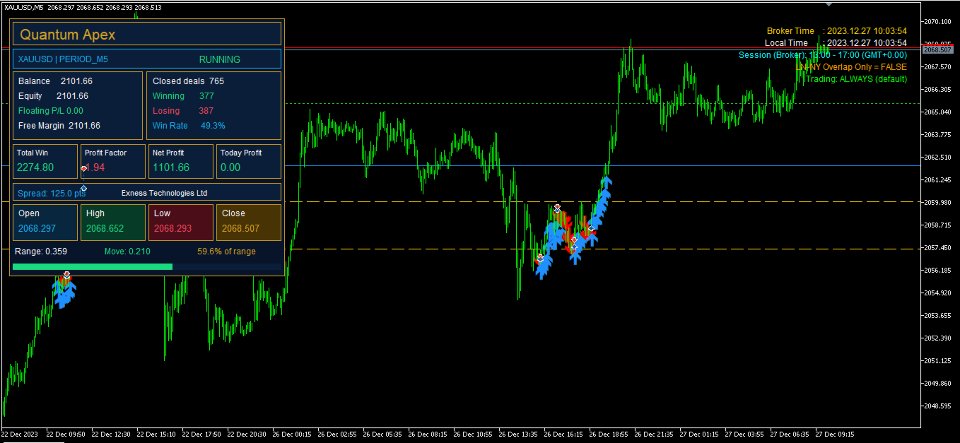Select the blue diamond marker above Spread label
The height and width of the screenshot is (443, 960).
(83, 188)
